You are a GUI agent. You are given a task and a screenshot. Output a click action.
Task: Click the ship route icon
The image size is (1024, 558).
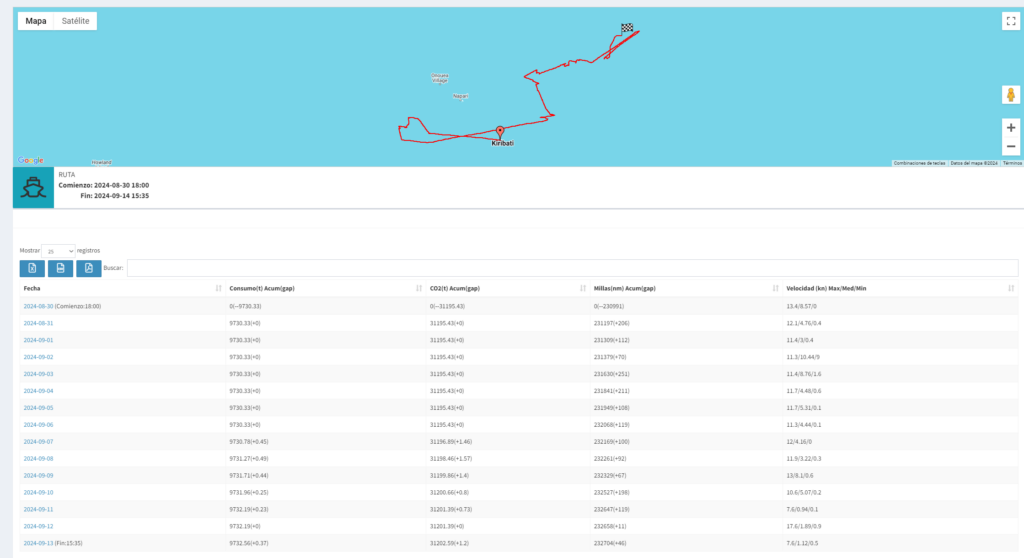click(34, 187)
